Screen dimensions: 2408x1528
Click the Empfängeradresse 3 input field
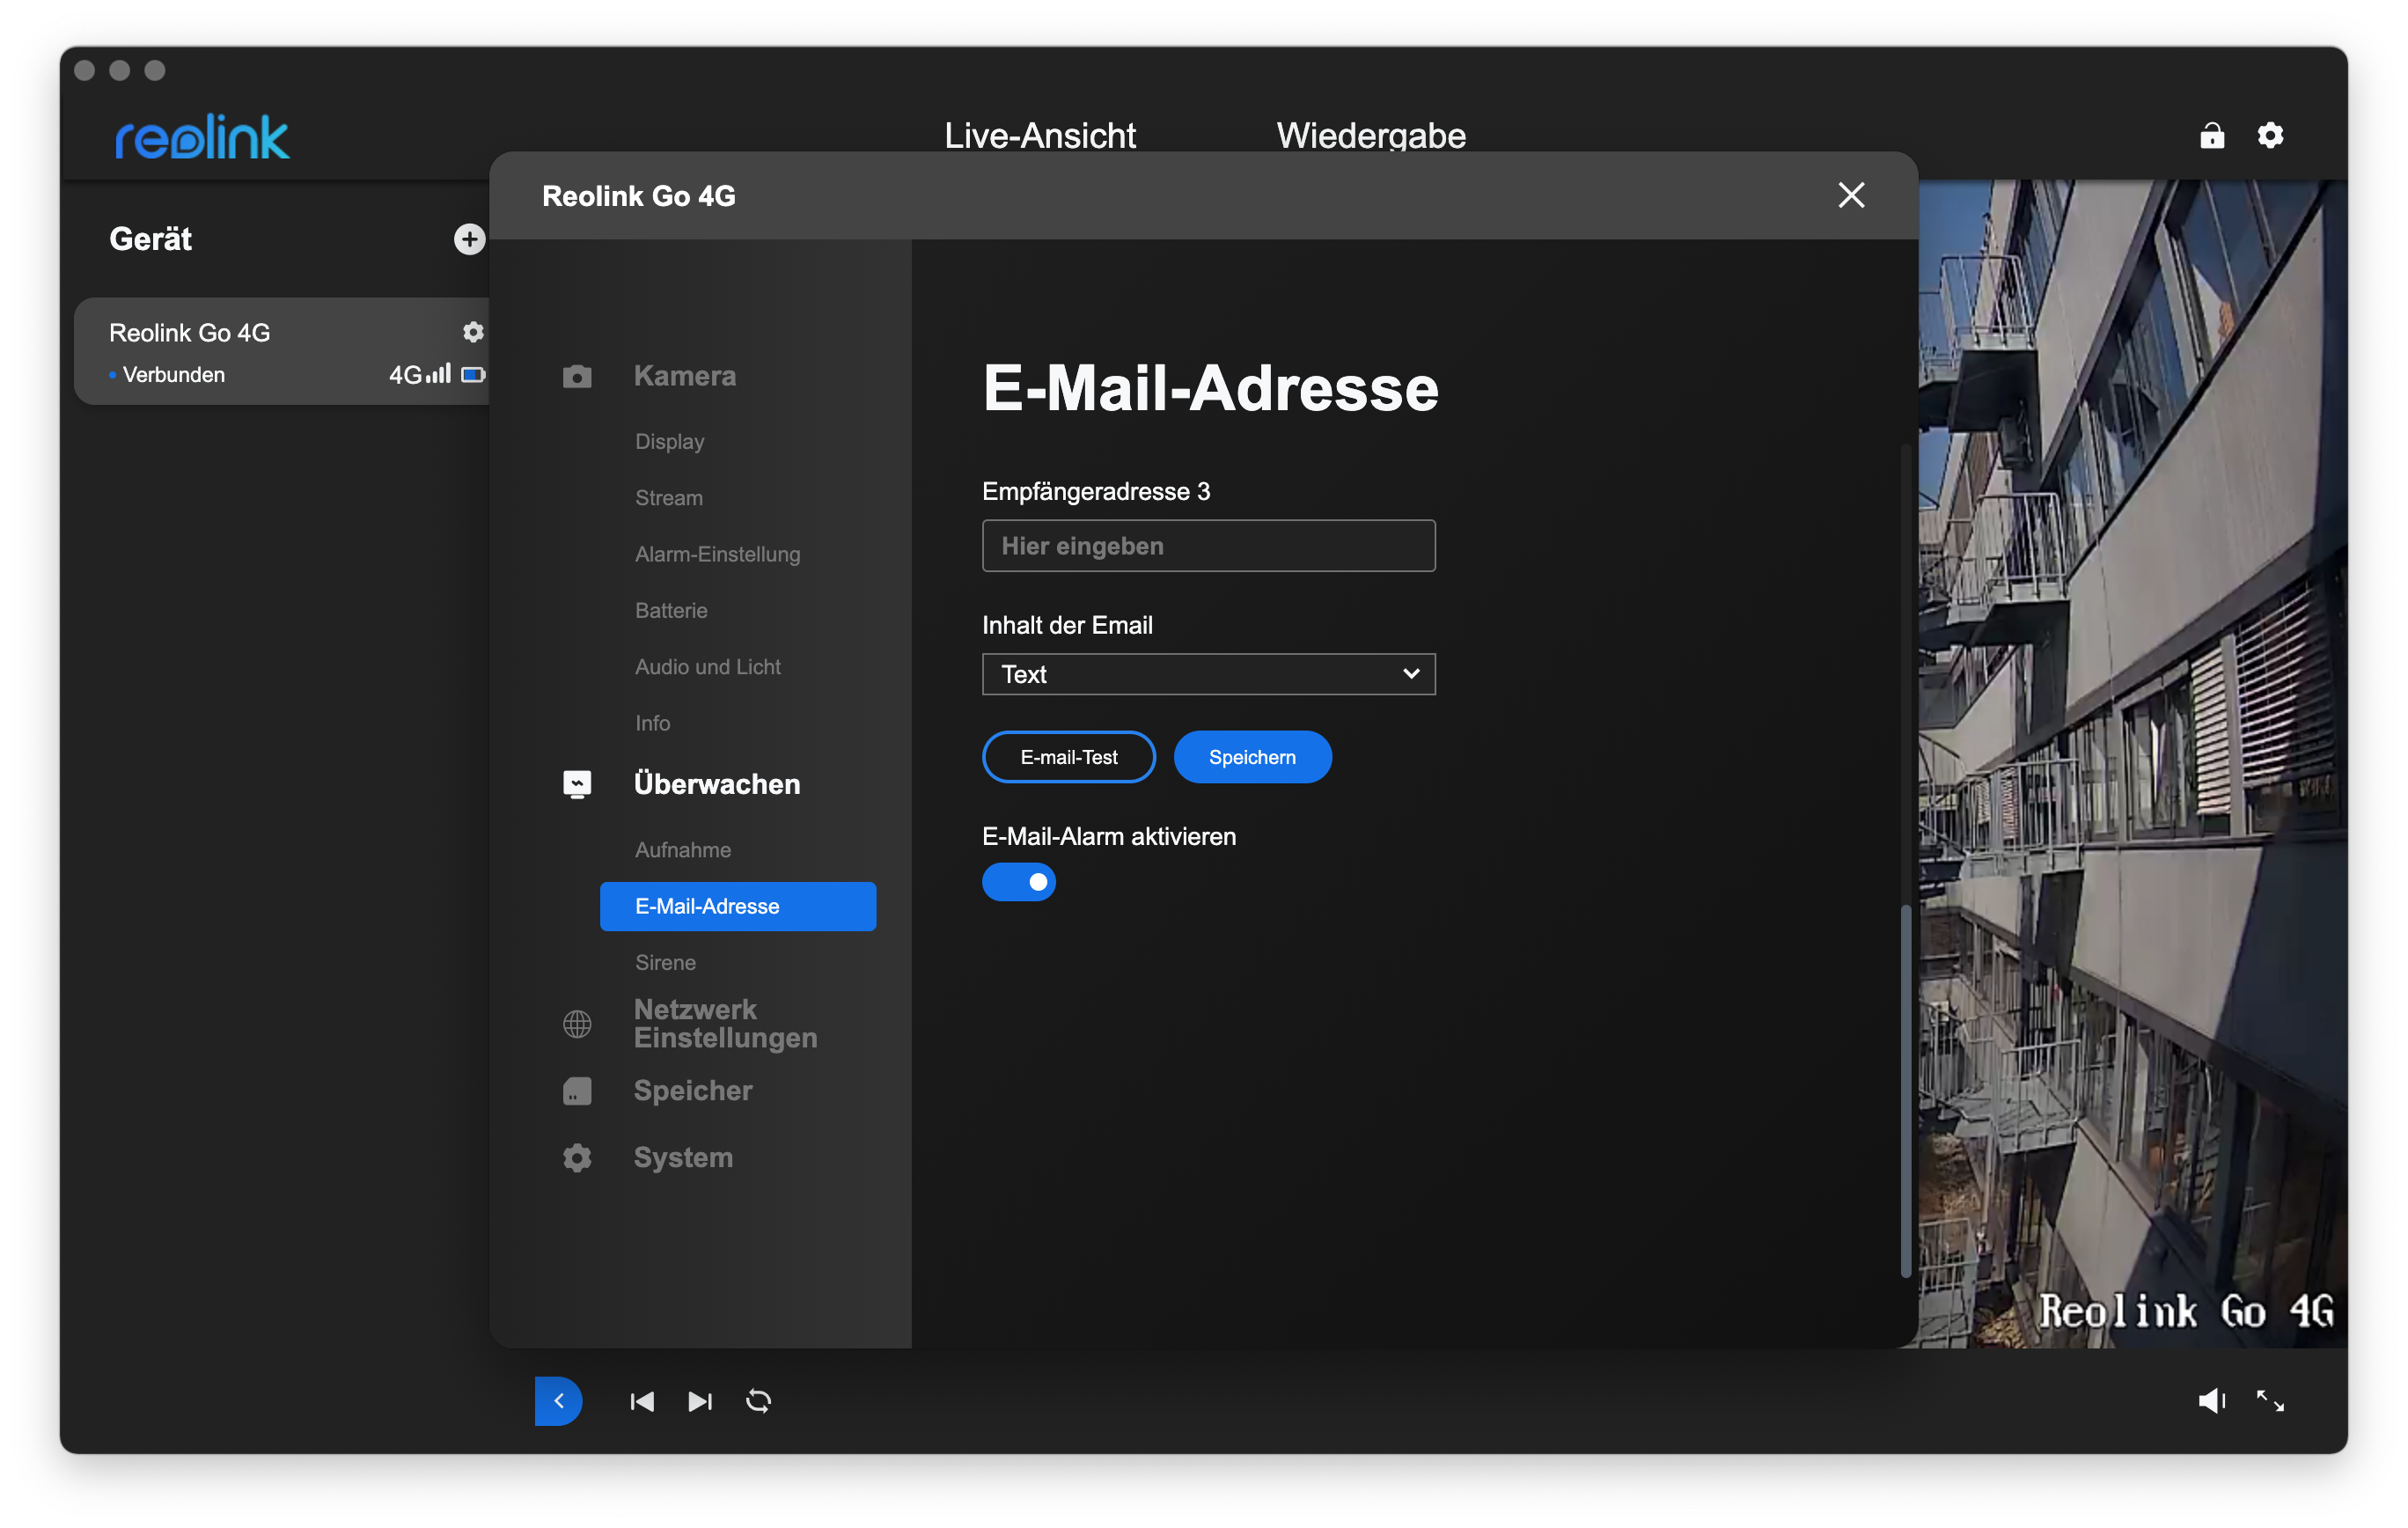[x=1208, y=546]
